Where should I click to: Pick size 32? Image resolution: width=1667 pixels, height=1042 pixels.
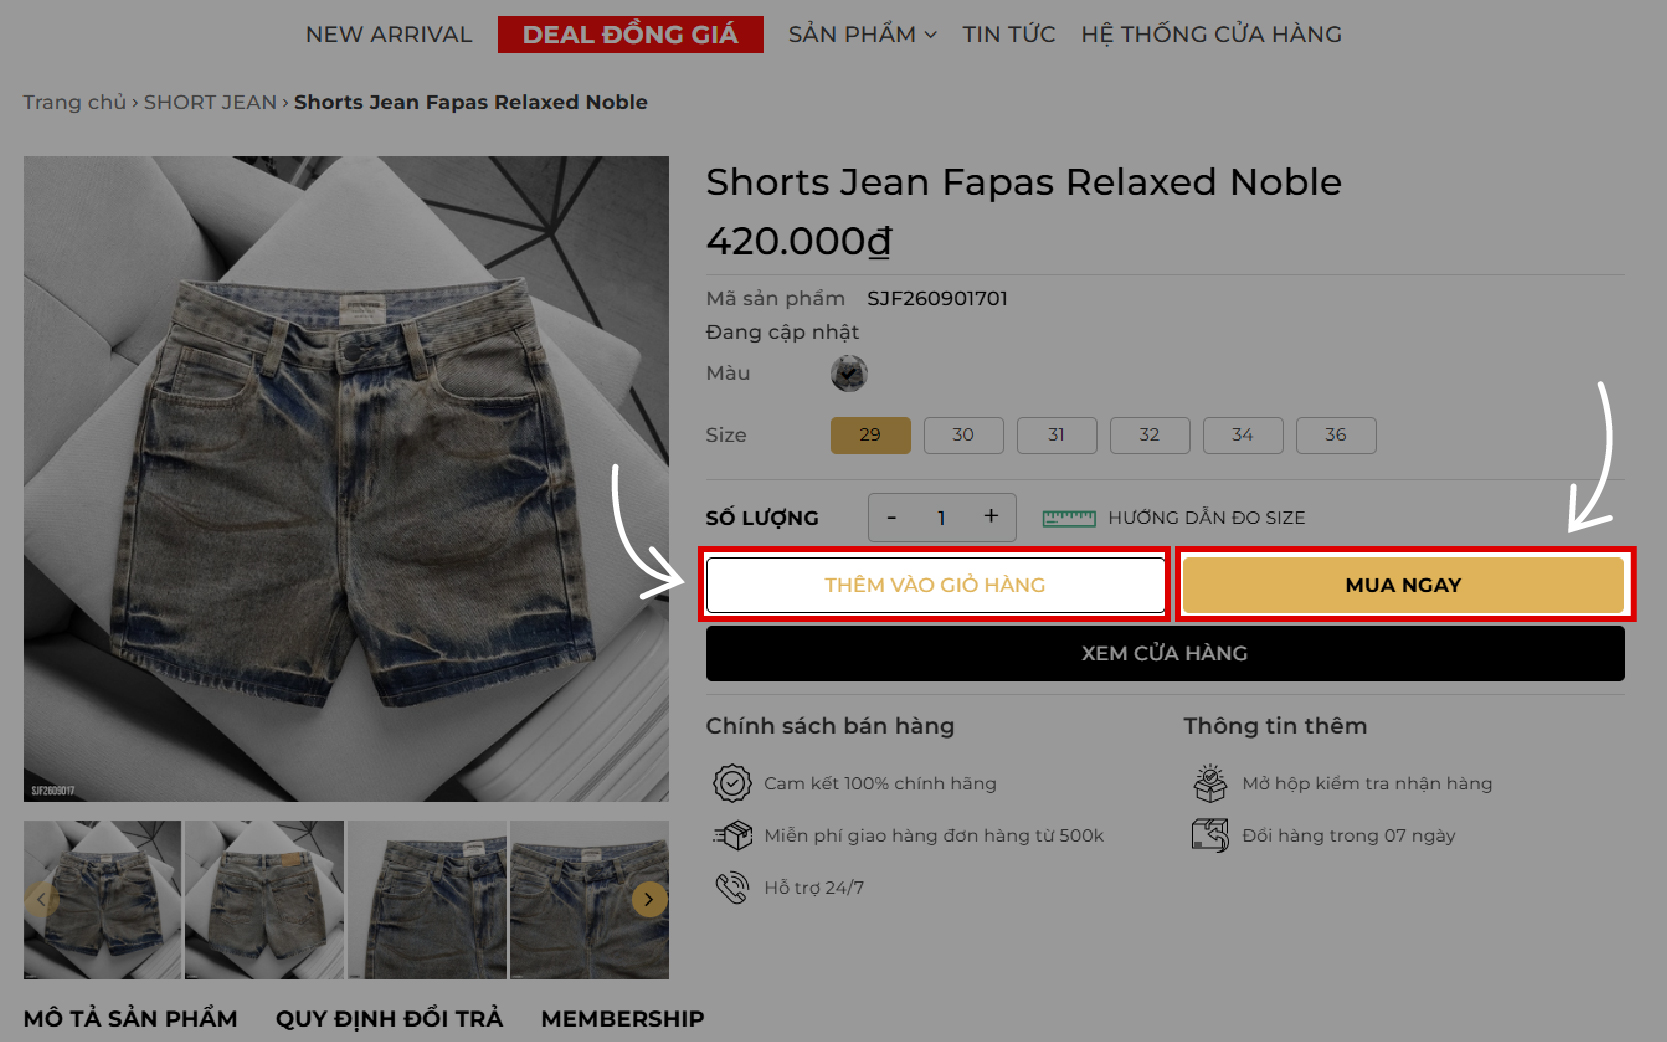click(1149, 435)
